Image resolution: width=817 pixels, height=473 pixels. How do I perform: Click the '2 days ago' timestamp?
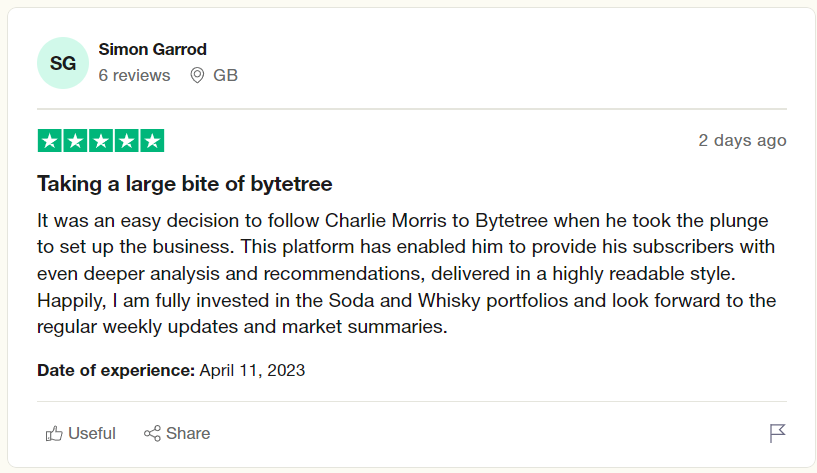point(742,140)
